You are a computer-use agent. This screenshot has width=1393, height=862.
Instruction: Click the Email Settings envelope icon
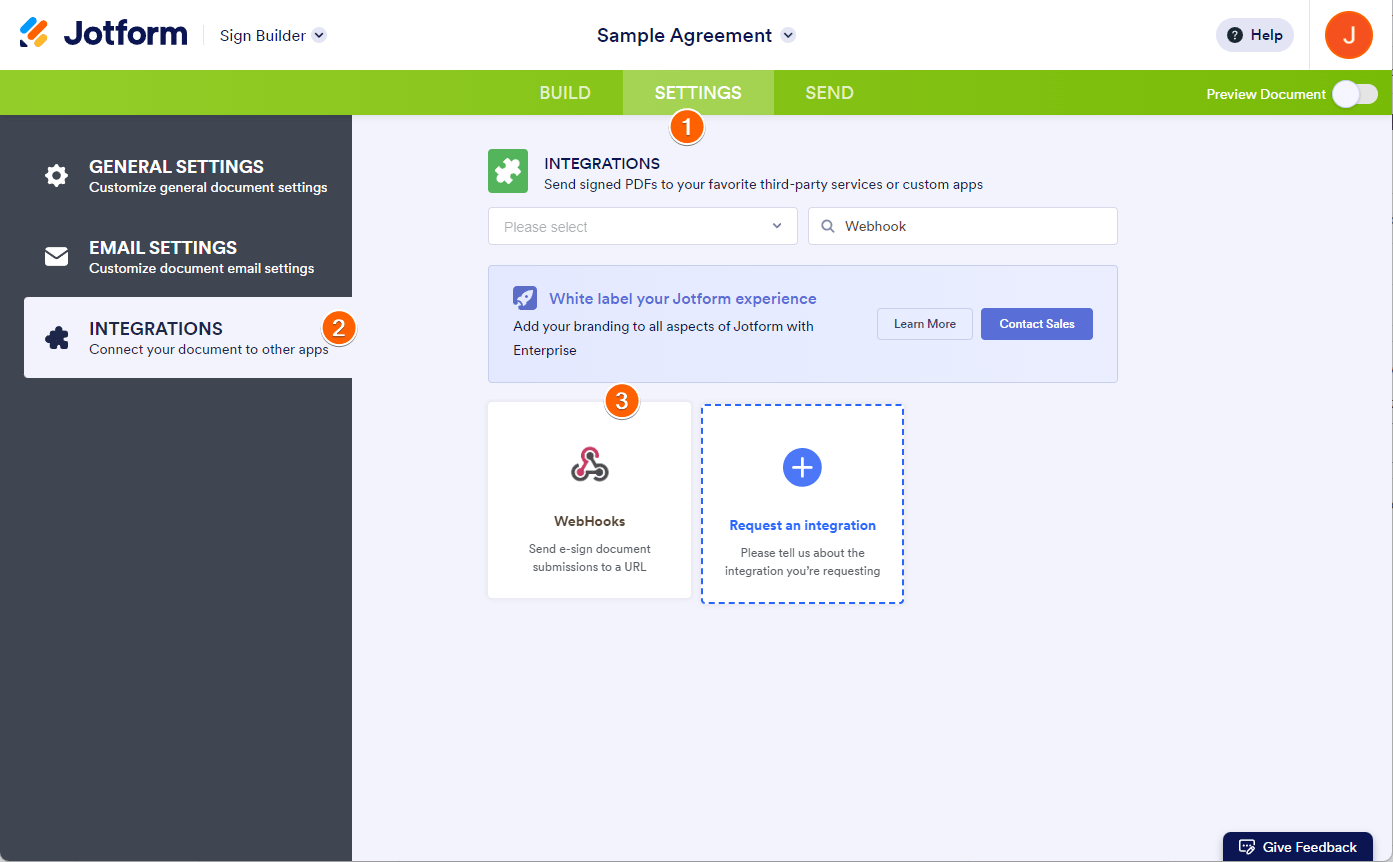[57, 257]
